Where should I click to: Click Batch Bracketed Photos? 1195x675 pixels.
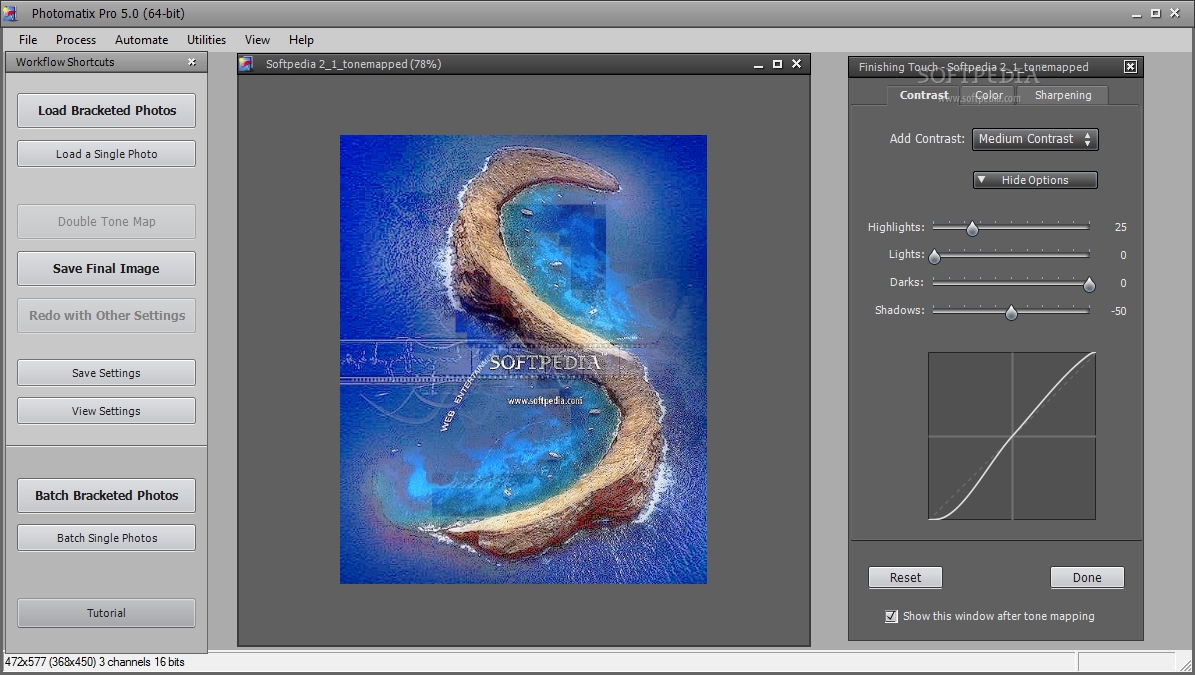pos(107,495)
